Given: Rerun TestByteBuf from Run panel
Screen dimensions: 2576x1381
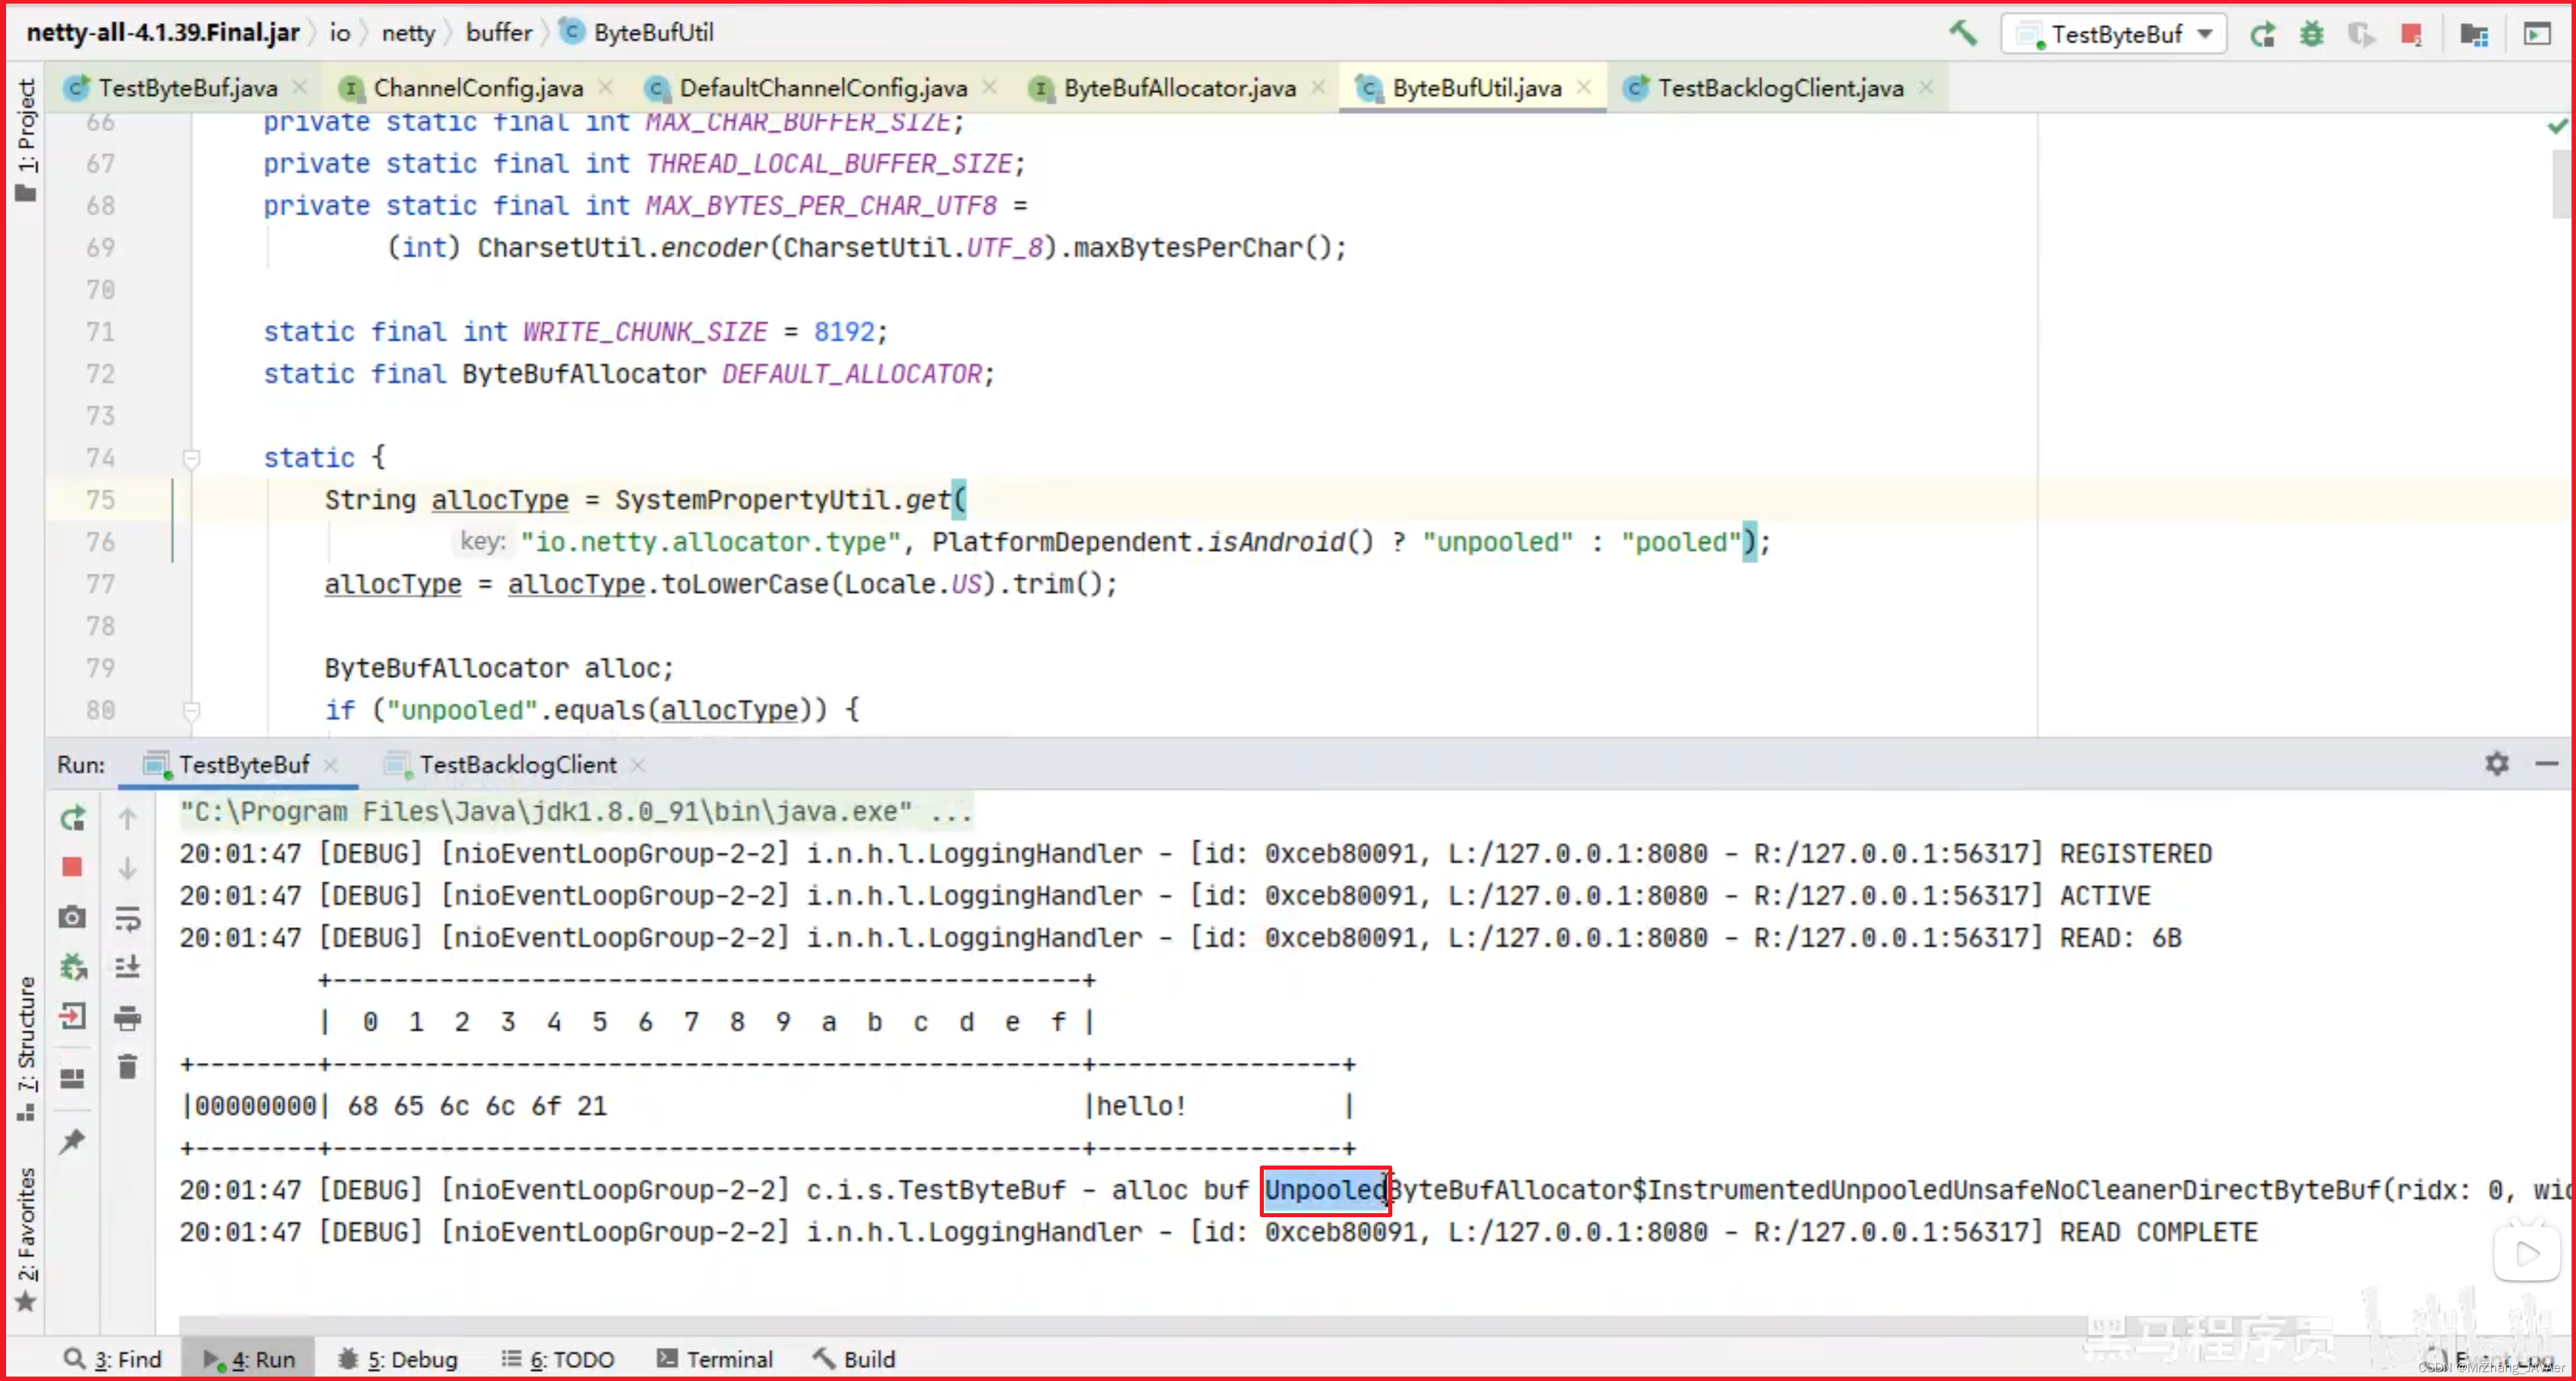Looking at the screenshot, I should coord(72,819).
